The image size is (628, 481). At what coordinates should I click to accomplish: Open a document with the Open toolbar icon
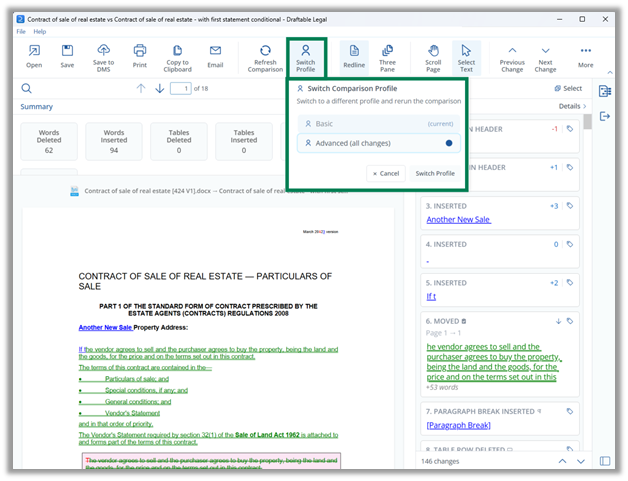click(x=34, y=56)
